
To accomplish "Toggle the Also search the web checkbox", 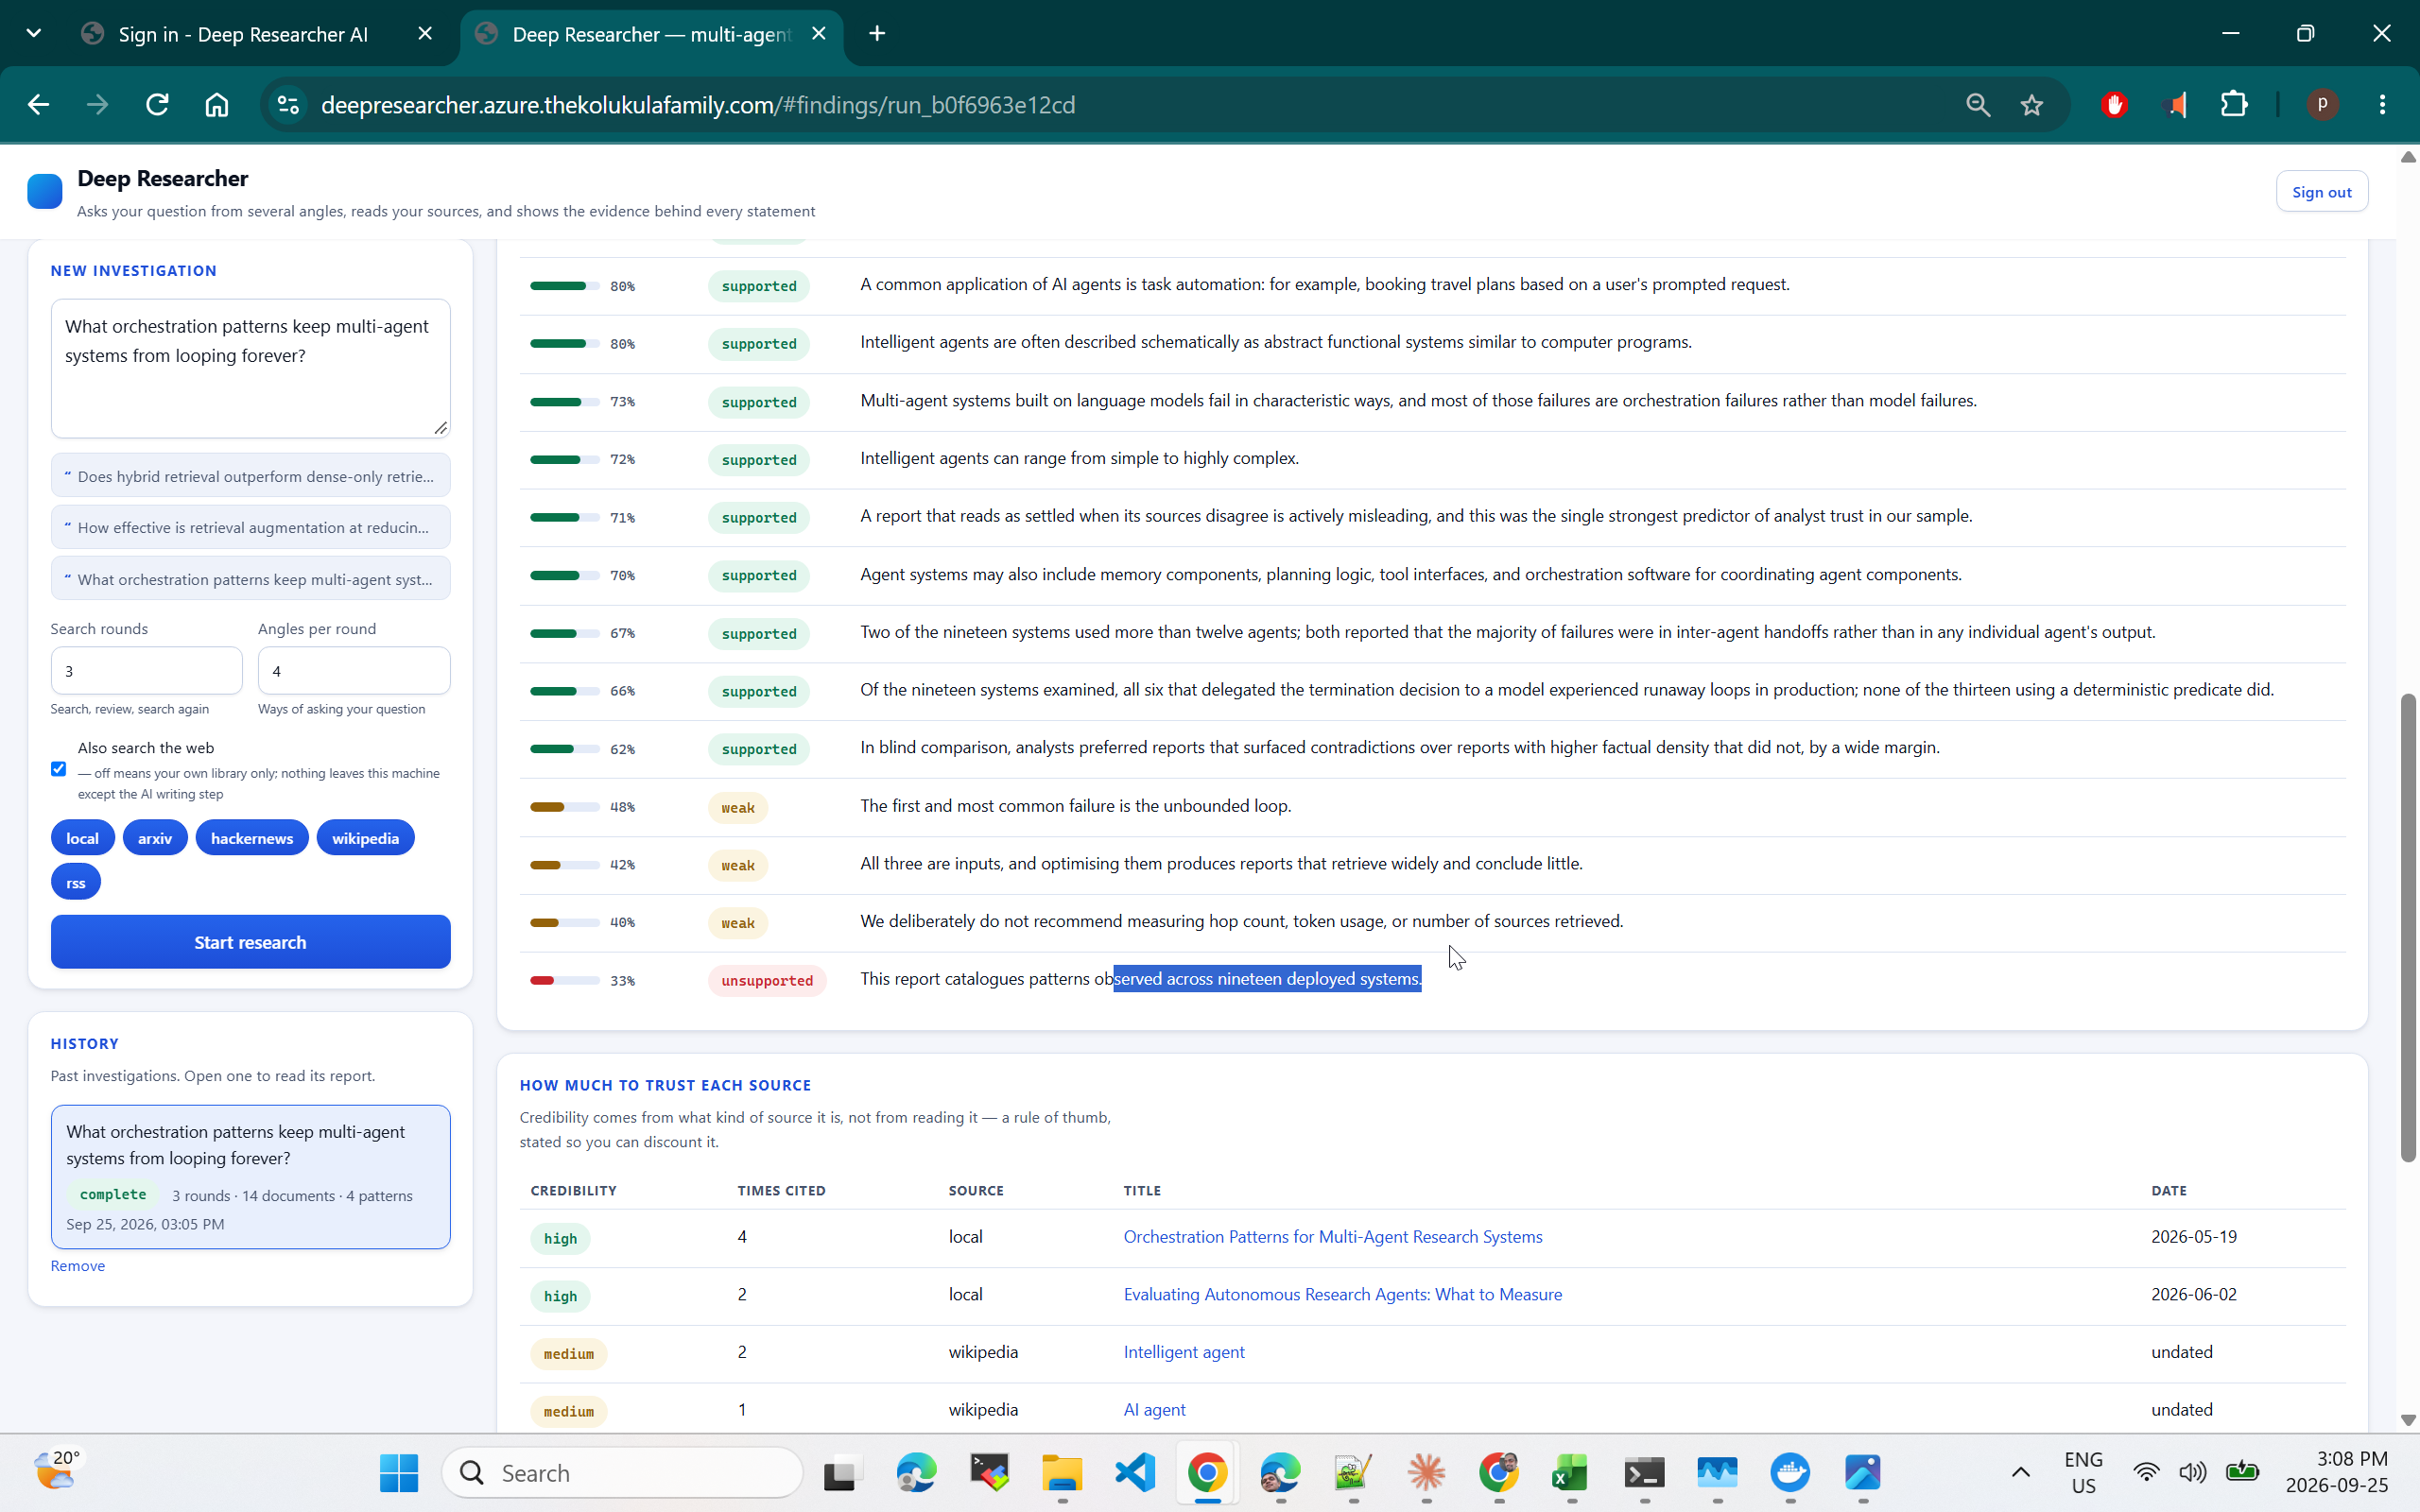I will (59, 769).
